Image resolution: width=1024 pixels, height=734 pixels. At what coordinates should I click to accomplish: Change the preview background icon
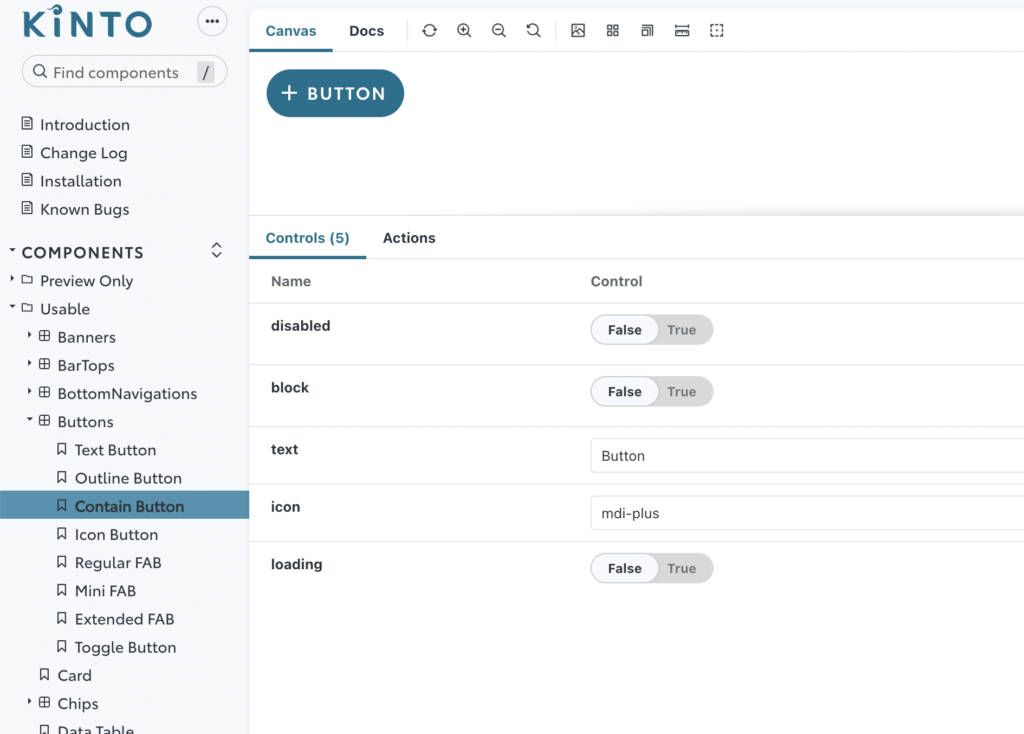coord(578,31)
